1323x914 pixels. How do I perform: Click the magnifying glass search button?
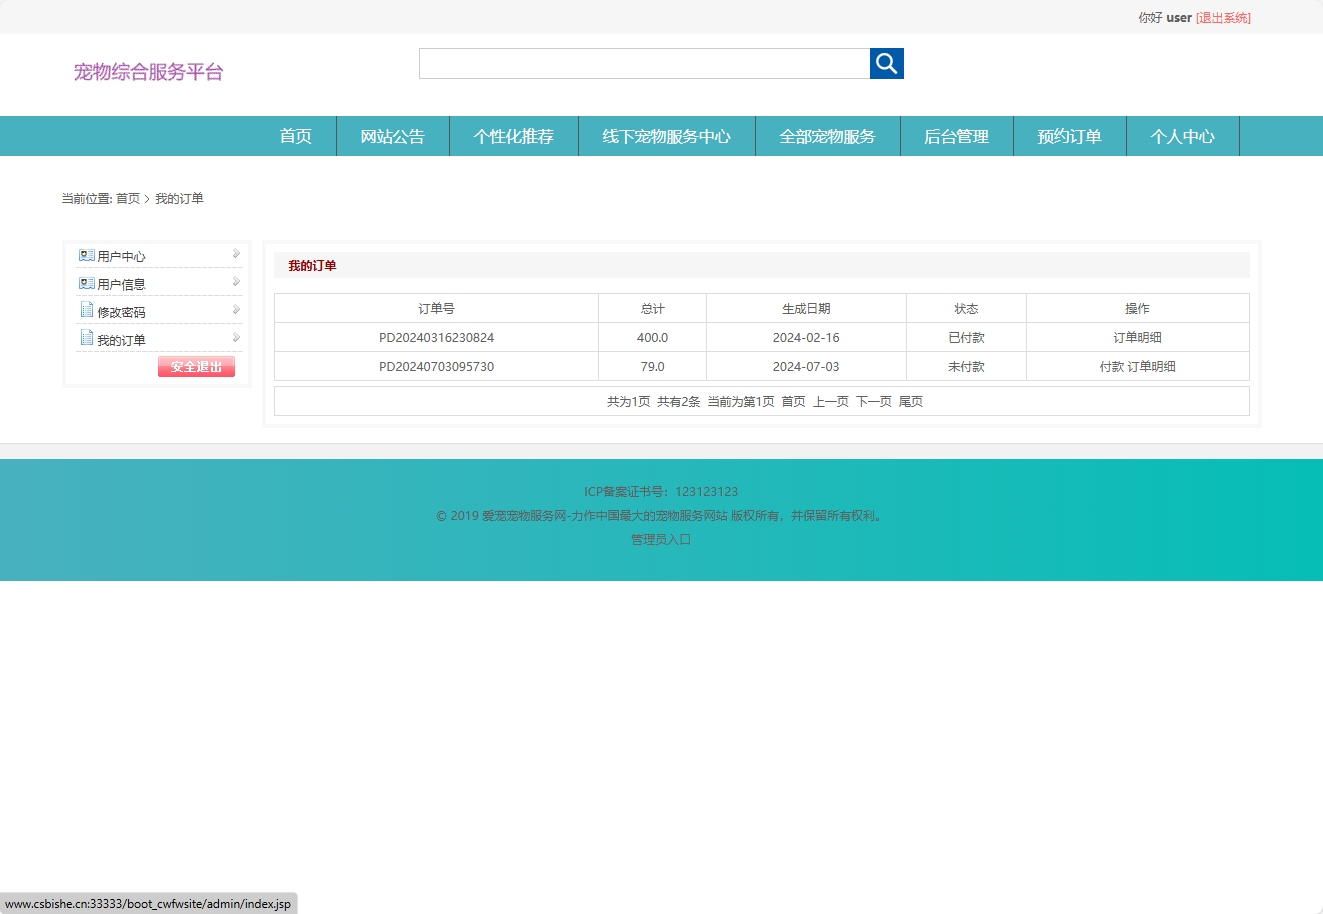[x=886, y=64]
